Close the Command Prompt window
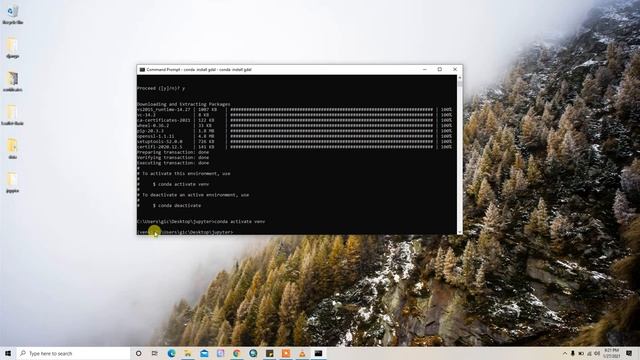 point(455,70)
